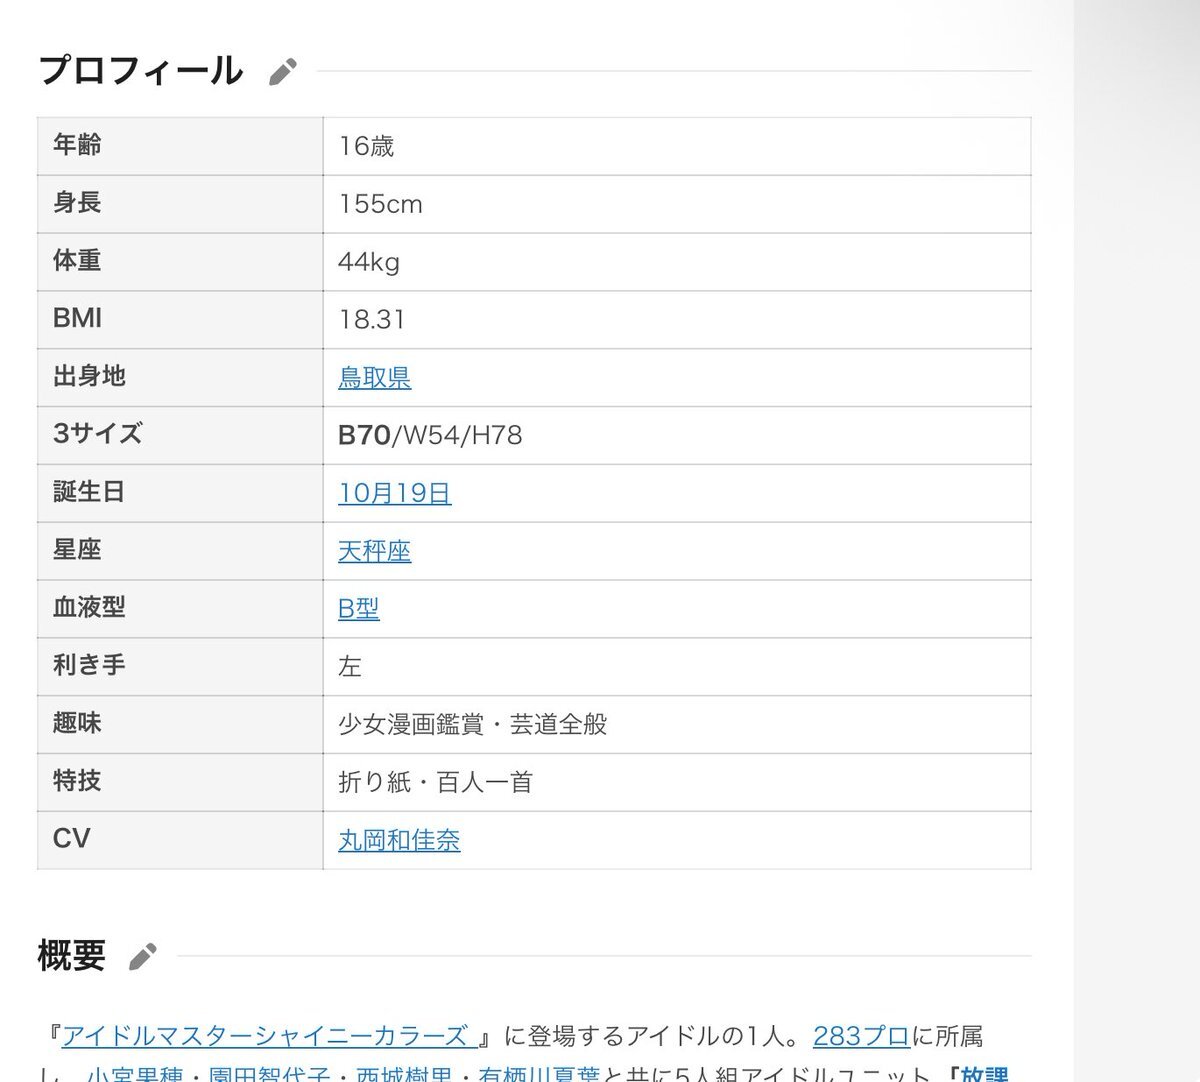Select the 体重 row label
The width and height of the screenshot is (1200, 1082).
77,261
